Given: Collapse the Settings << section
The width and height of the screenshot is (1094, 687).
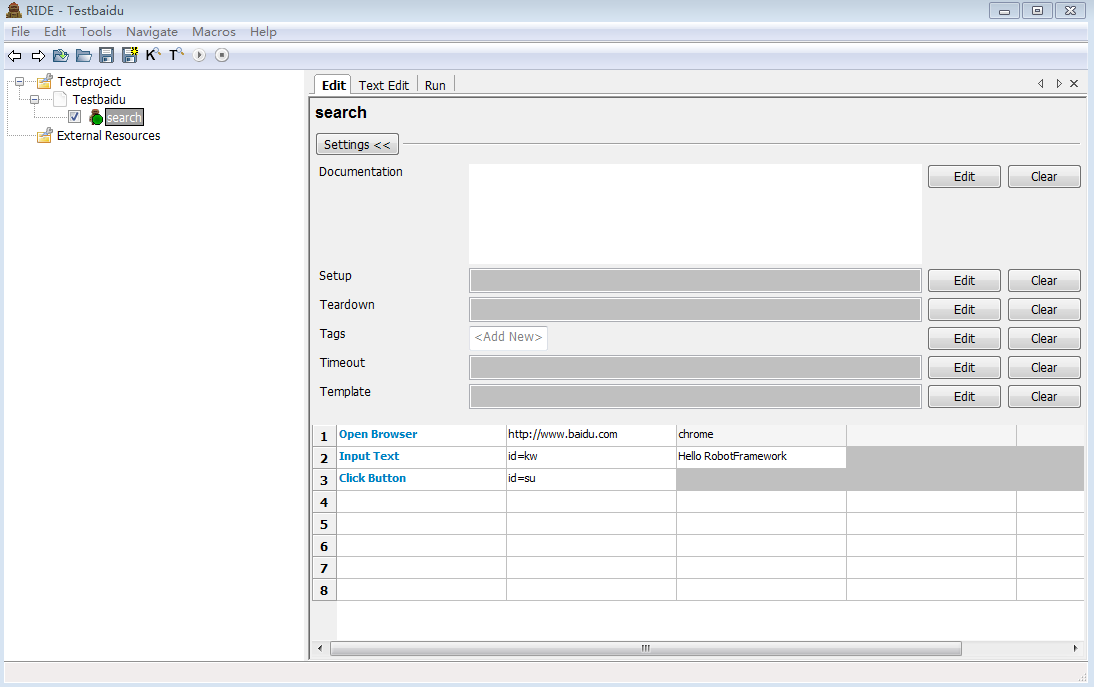Looking at the screenshot, I should click(357, 145).
